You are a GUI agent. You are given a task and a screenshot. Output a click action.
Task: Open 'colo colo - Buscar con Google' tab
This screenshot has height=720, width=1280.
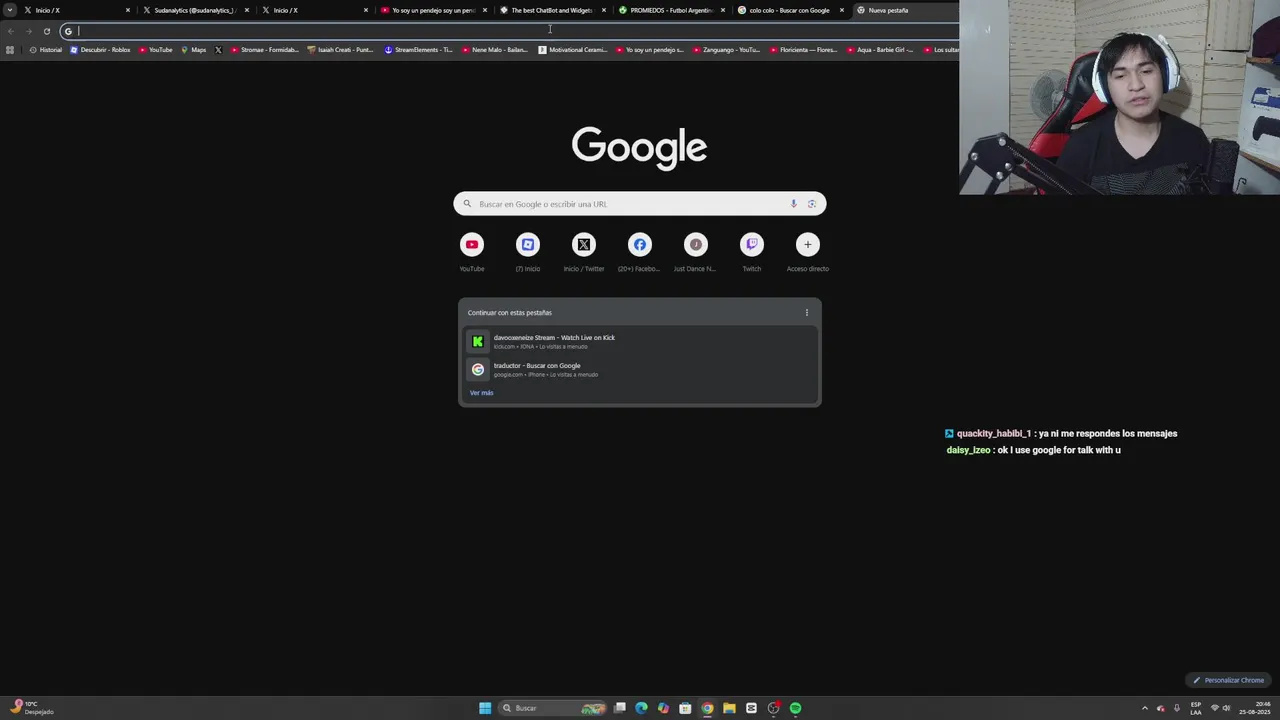coord(790,10)
